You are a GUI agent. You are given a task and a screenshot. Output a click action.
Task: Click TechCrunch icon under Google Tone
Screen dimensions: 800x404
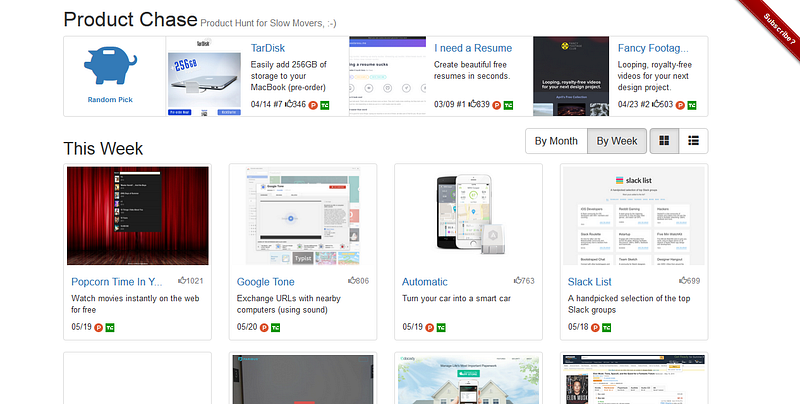(x=276, y=327)
